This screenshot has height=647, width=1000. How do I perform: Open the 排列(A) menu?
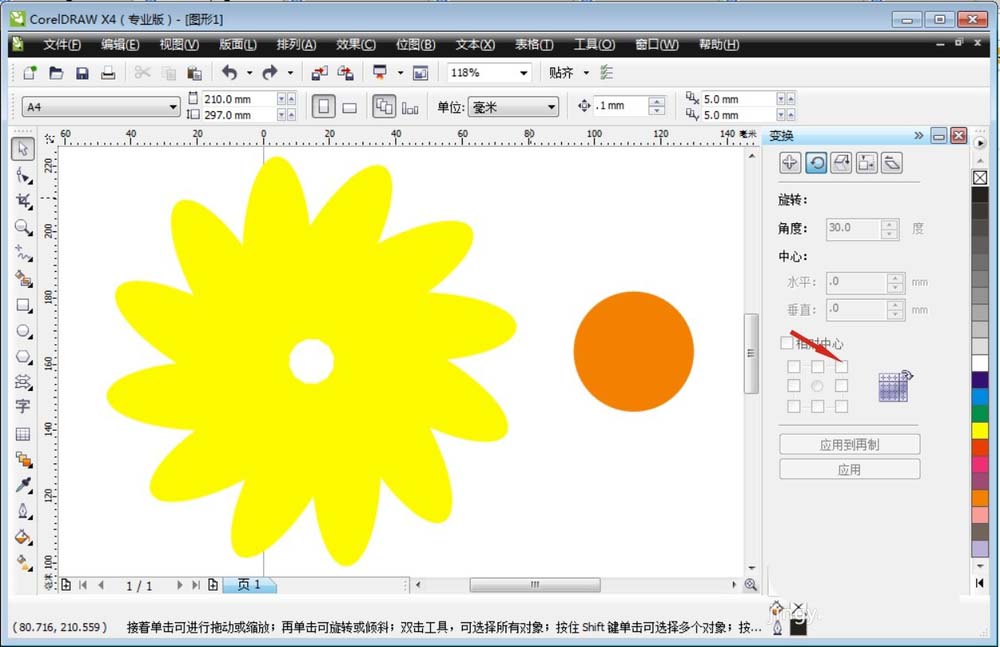(x=295, y=45)
